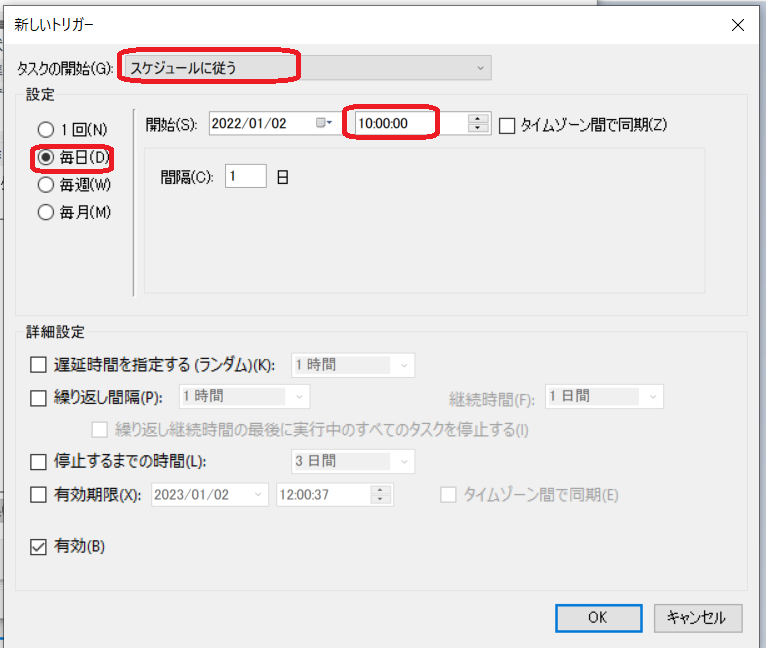This screenshot has width=766, height=648.
Task: Open the start date calendar picker icon
Action: point(324,123)
